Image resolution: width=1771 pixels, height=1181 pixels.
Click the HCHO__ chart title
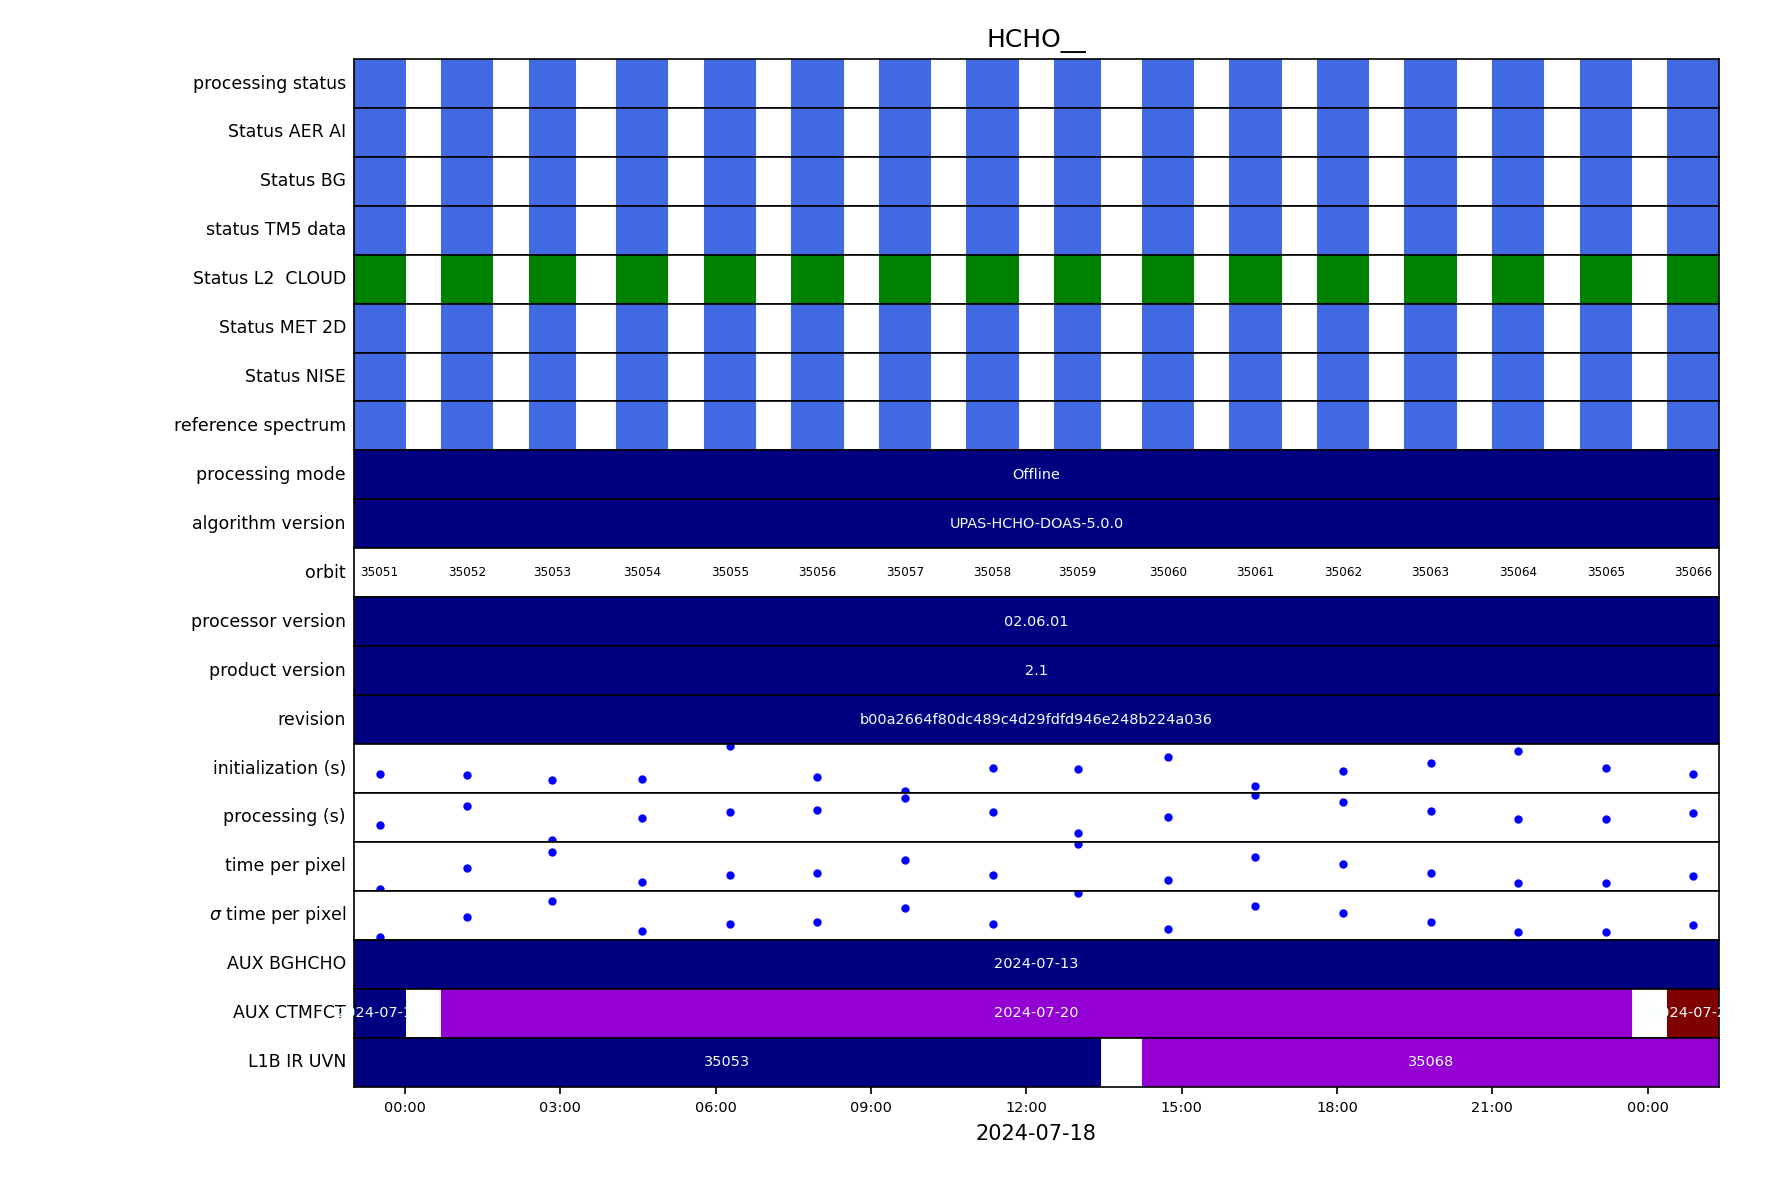(1035, 39)
